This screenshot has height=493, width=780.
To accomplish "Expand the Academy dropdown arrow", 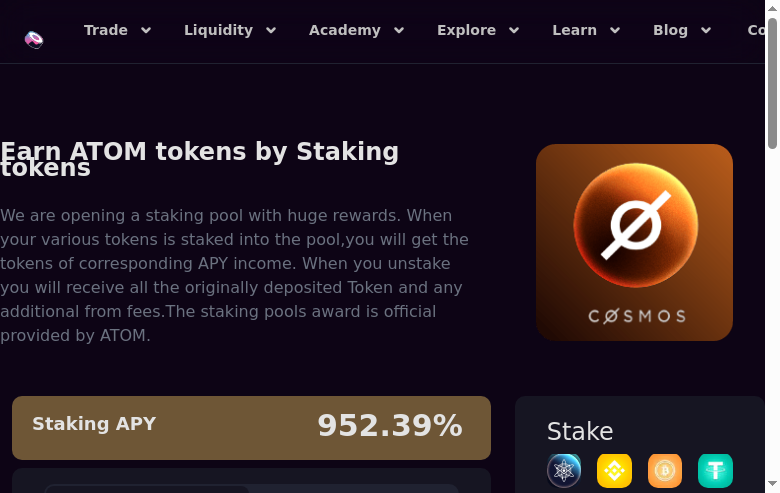I will pos(399,31).
